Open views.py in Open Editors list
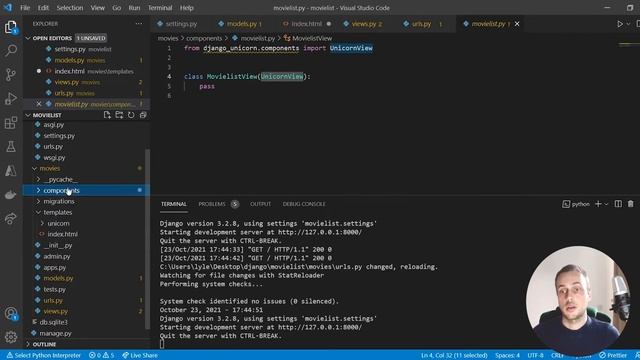 coord(67,82)
